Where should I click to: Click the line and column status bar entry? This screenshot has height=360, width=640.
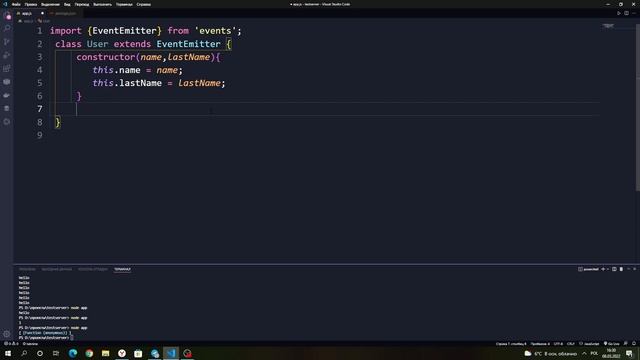click(511, 344)
